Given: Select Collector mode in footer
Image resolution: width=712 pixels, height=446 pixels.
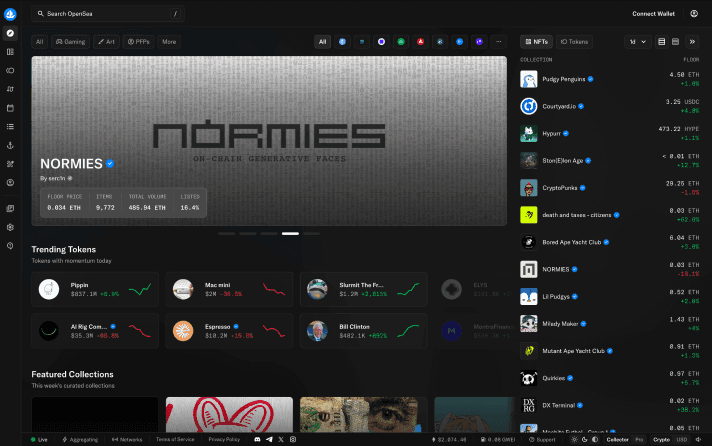Looking at the screenshot, I should [618, 439].
